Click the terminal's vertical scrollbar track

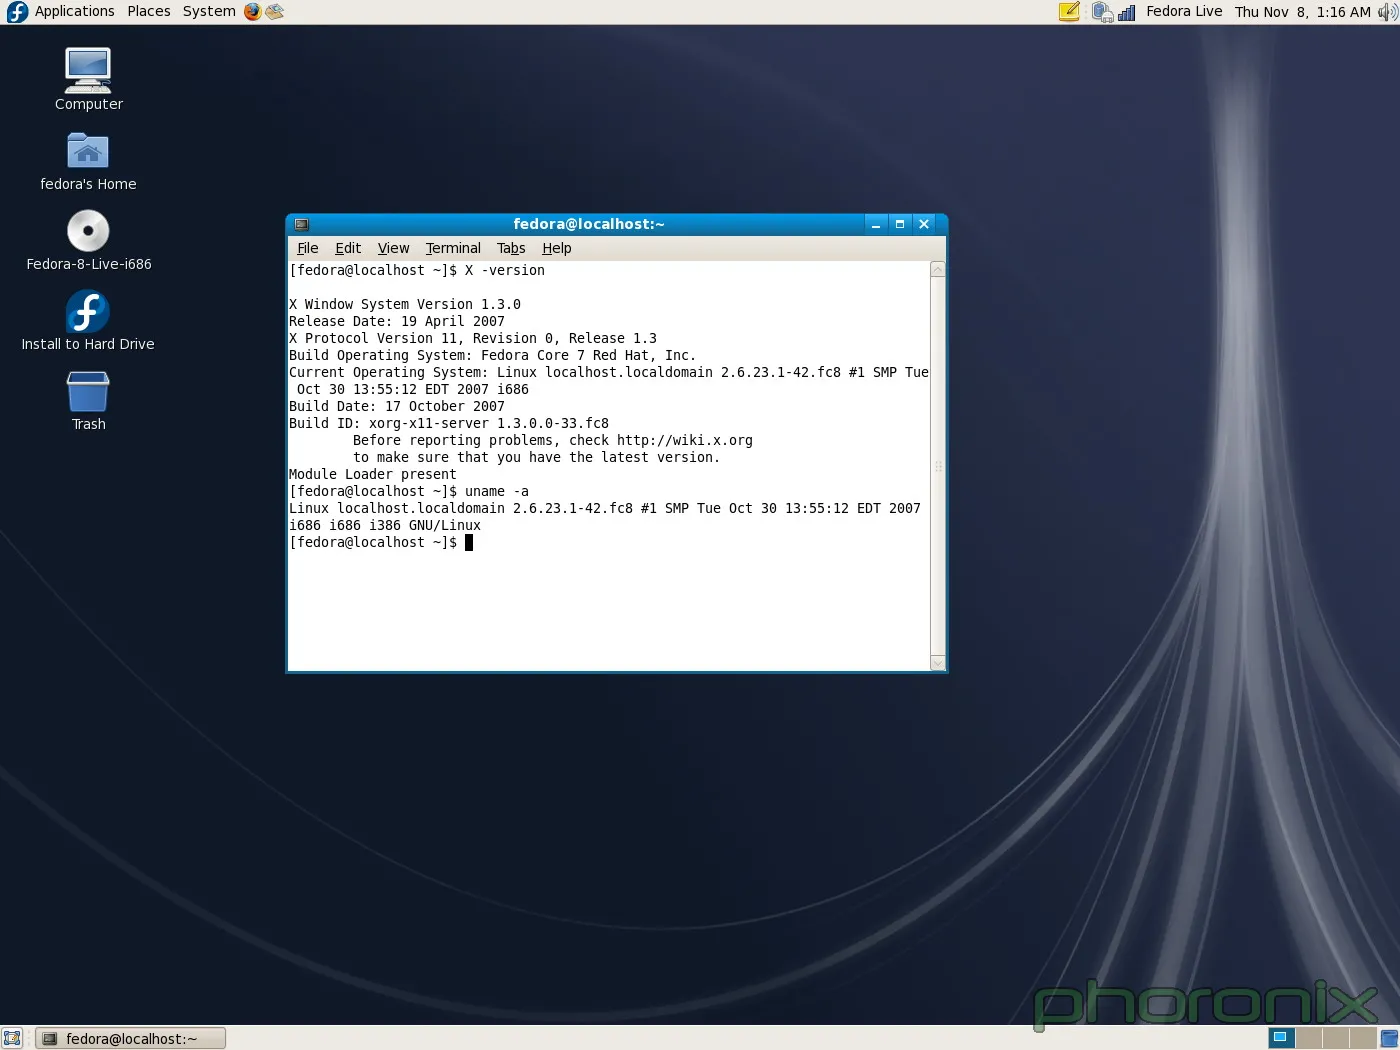click(937, 466)
